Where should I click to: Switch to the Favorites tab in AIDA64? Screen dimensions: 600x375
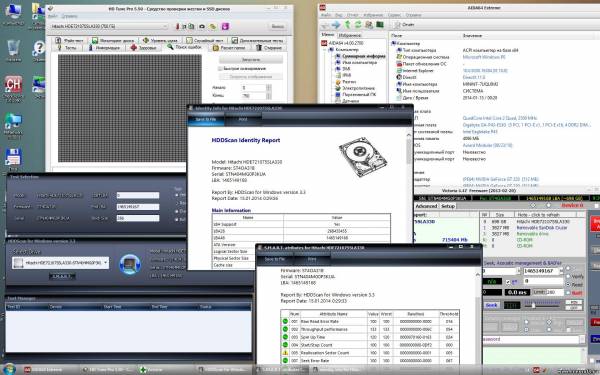(x=350, y=35)
